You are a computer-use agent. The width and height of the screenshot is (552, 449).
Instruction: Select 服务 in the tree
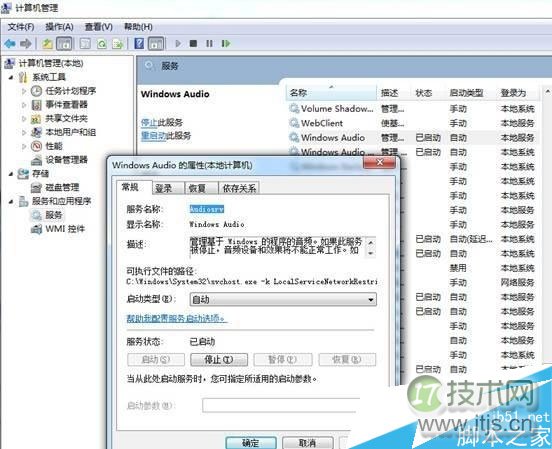[x=54, y=215]
